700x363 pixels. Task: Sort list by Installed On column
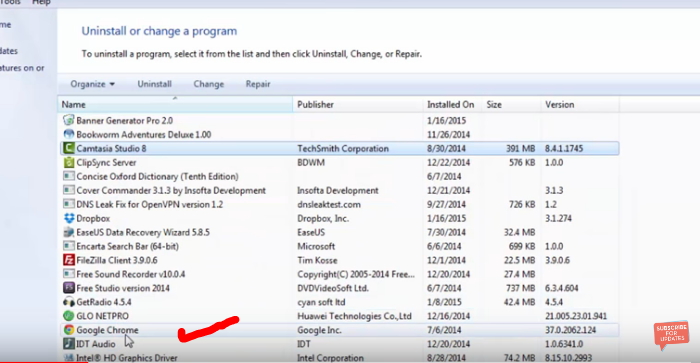(452, 104)
